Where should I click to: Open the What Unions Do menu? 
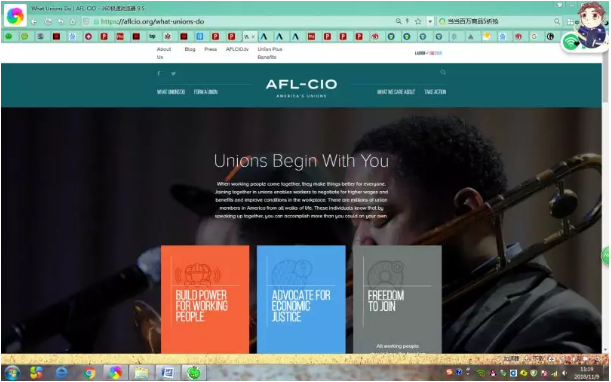pyautogui.click(x=171, y=92)
